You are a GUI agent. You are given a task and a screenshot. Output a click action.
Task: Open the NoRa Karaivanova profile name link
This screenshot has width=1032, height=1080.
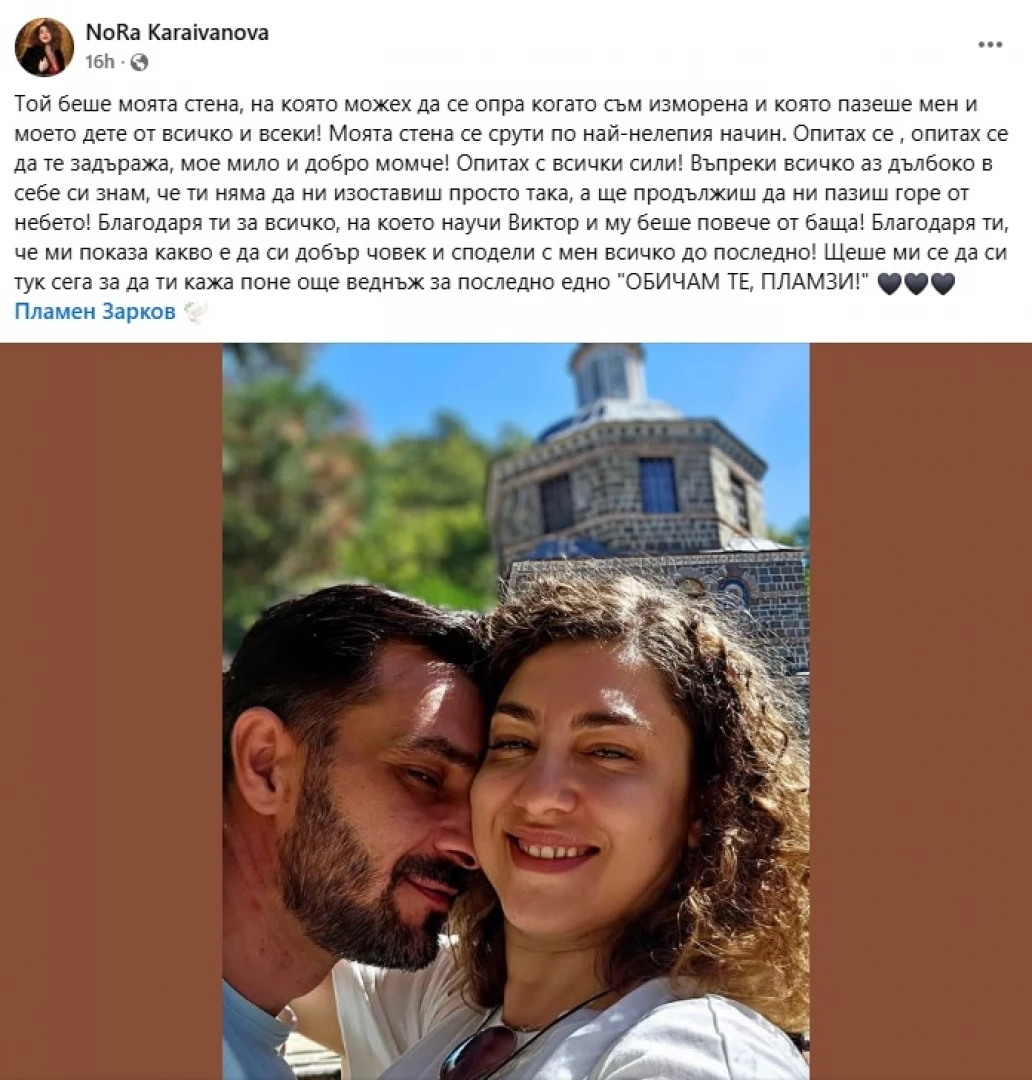pos(177,32)
